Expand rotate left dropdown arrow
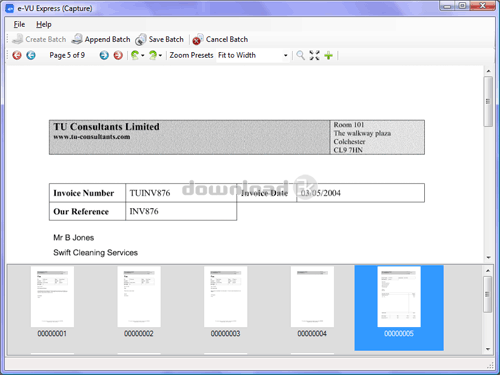This screenshot has height=375, width=500. (143, 55)
